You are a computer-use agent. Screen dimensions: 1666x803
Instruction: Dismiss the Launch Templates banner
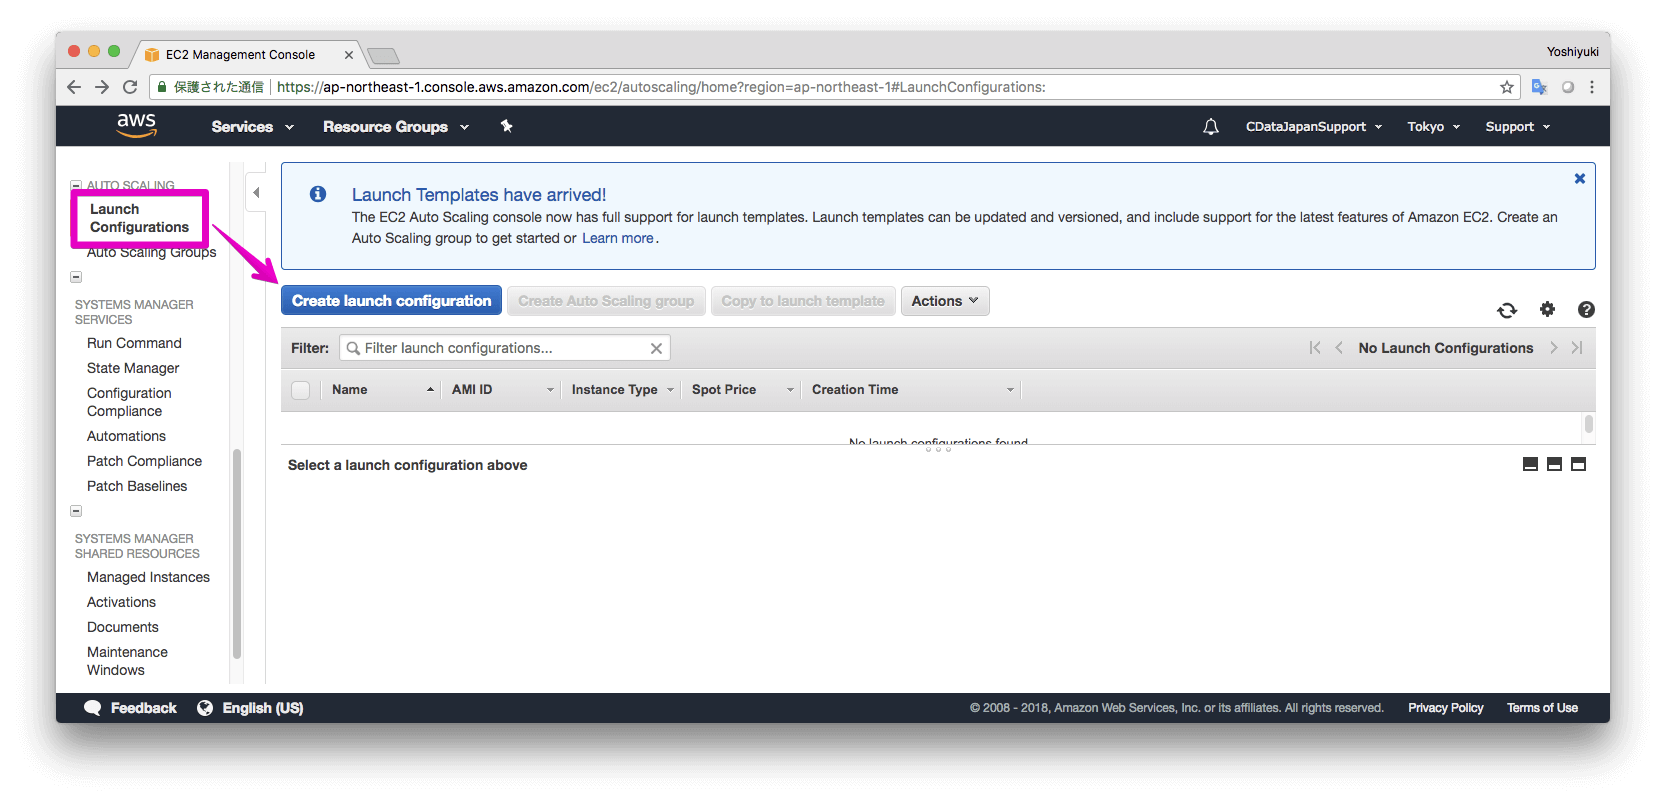coord(1580,178)
